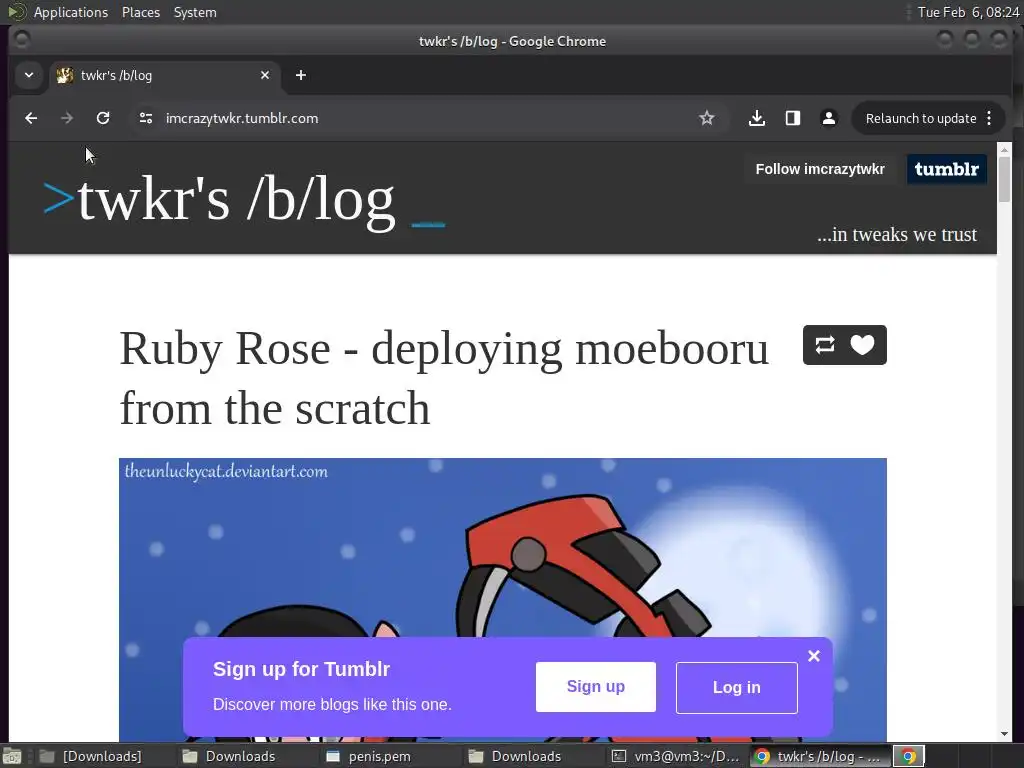The image size is (1024, 768).
Task: Reblog the Ruby Rose post
Action: pos(825,345)
